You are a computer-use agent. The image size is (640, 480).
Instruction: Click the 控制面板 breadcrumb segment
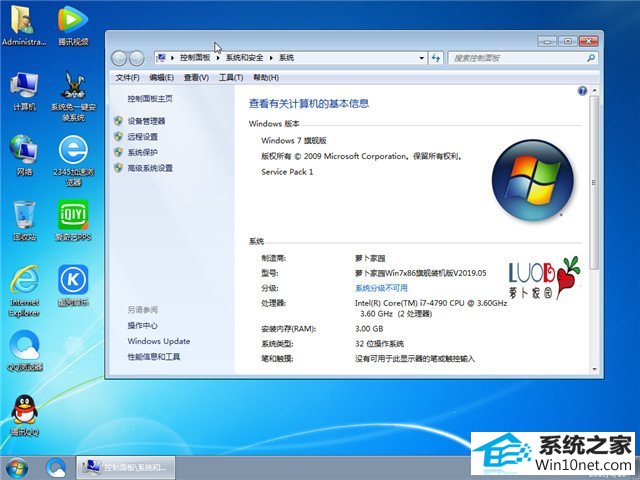click(195, 58)
